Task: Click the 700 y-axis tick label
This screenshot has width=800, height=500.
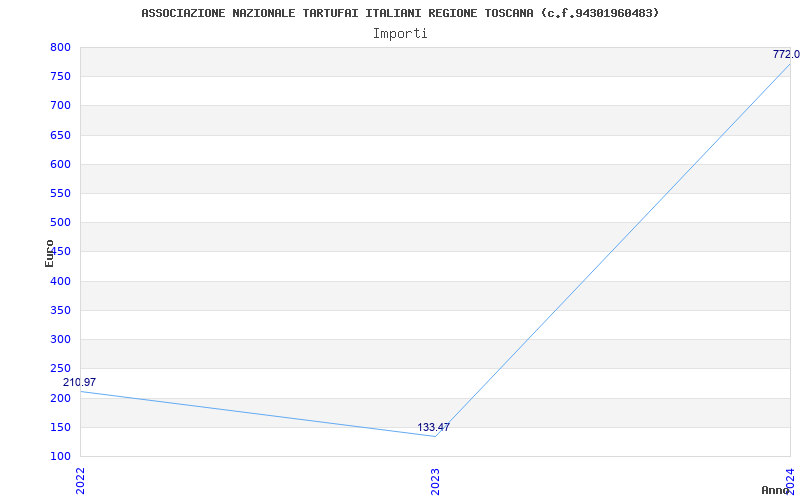Action: [x=60, y=106]
